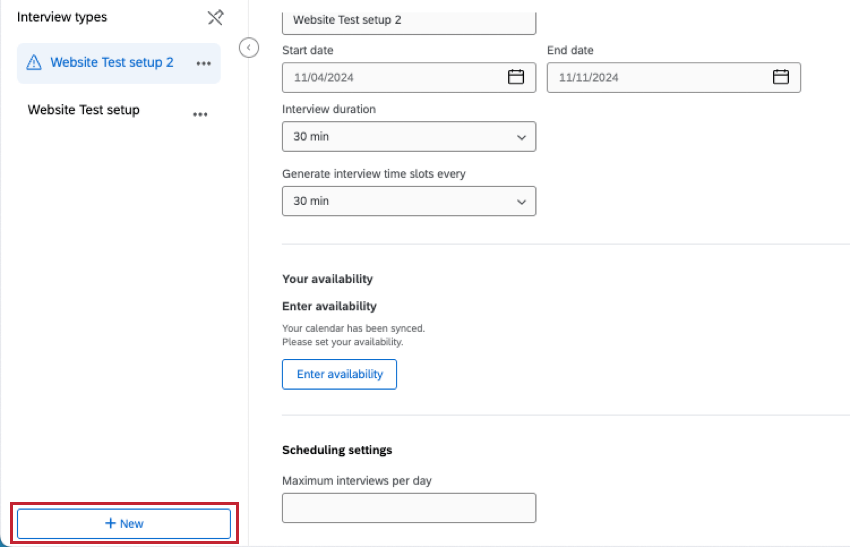Unpin the Interview types panel
The width and height of the screenshot is (850, 547).
point(215,17)
